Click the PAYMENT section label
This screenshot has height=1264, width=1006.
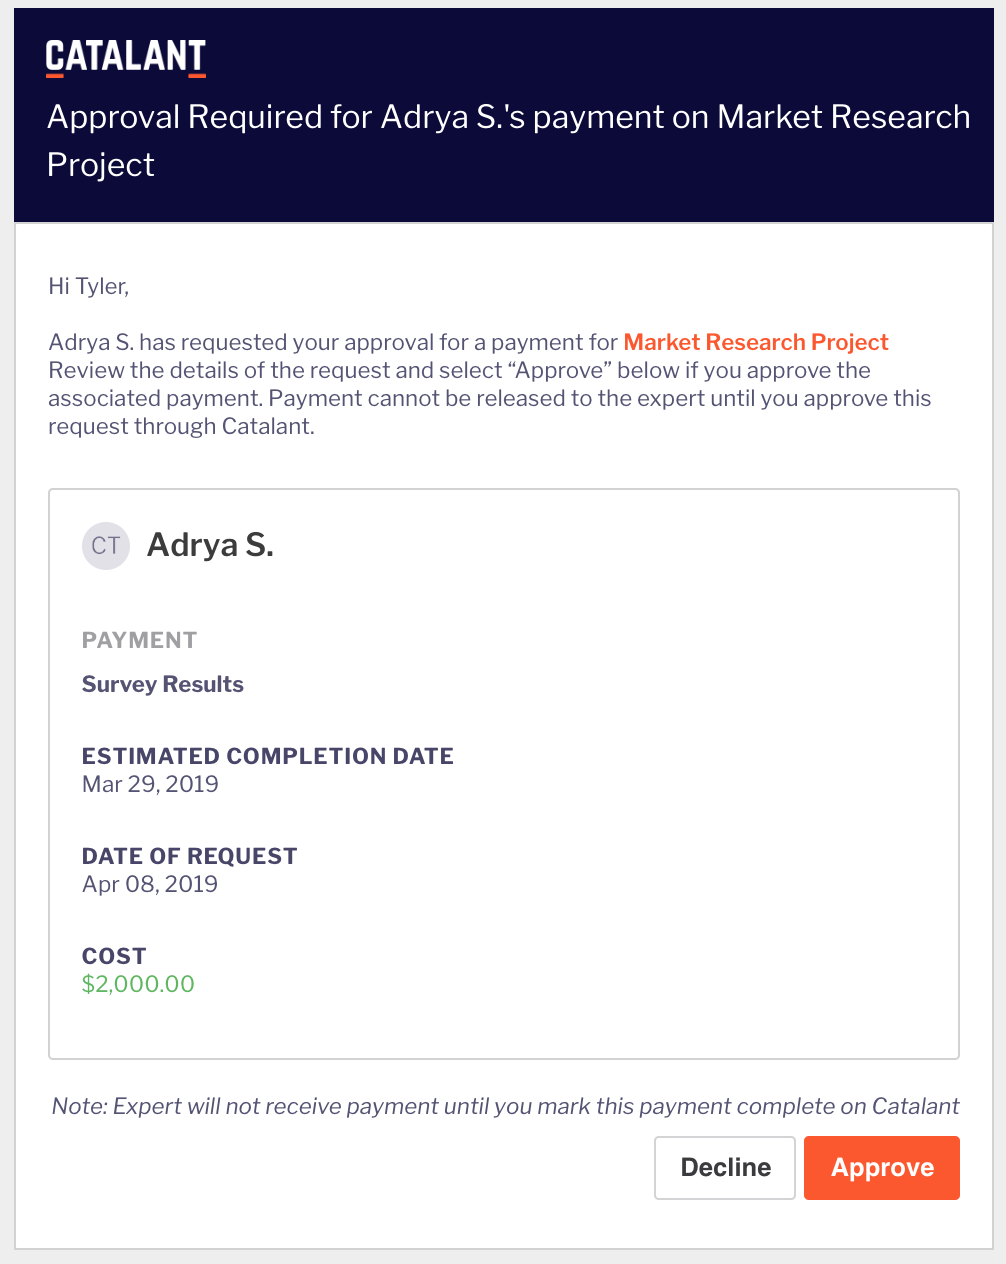point(139,640)
